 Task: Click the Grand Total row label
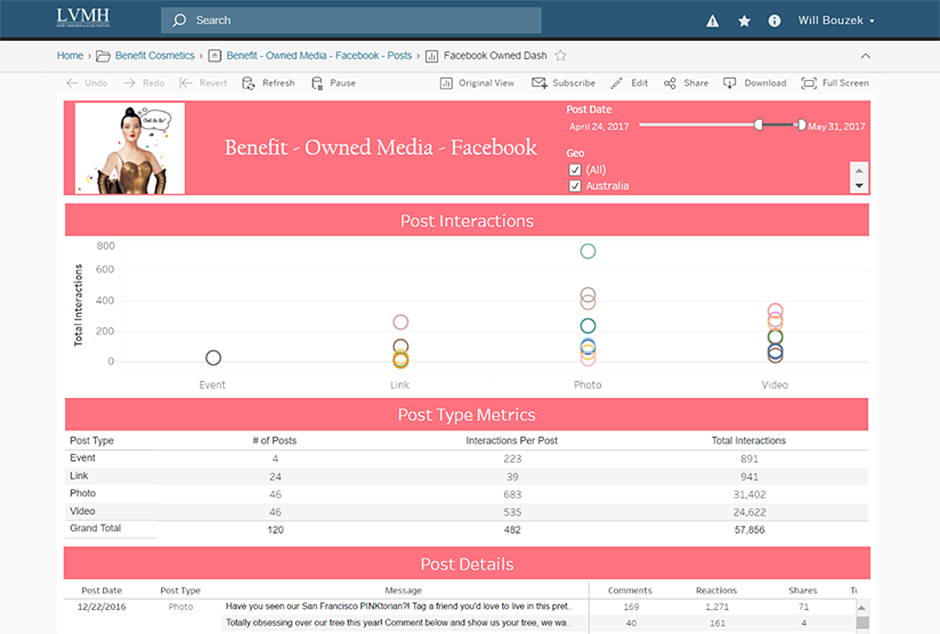point(95,528)
